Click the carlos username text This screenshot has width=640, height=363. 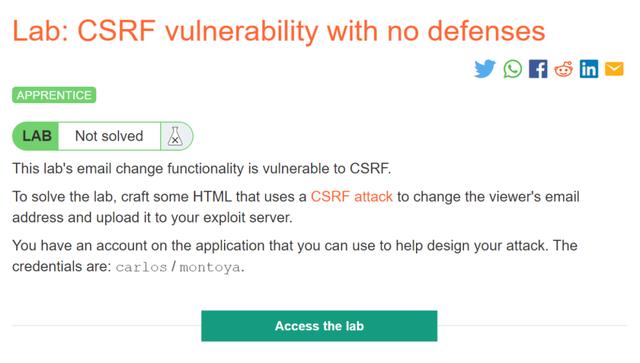[141, 267]
